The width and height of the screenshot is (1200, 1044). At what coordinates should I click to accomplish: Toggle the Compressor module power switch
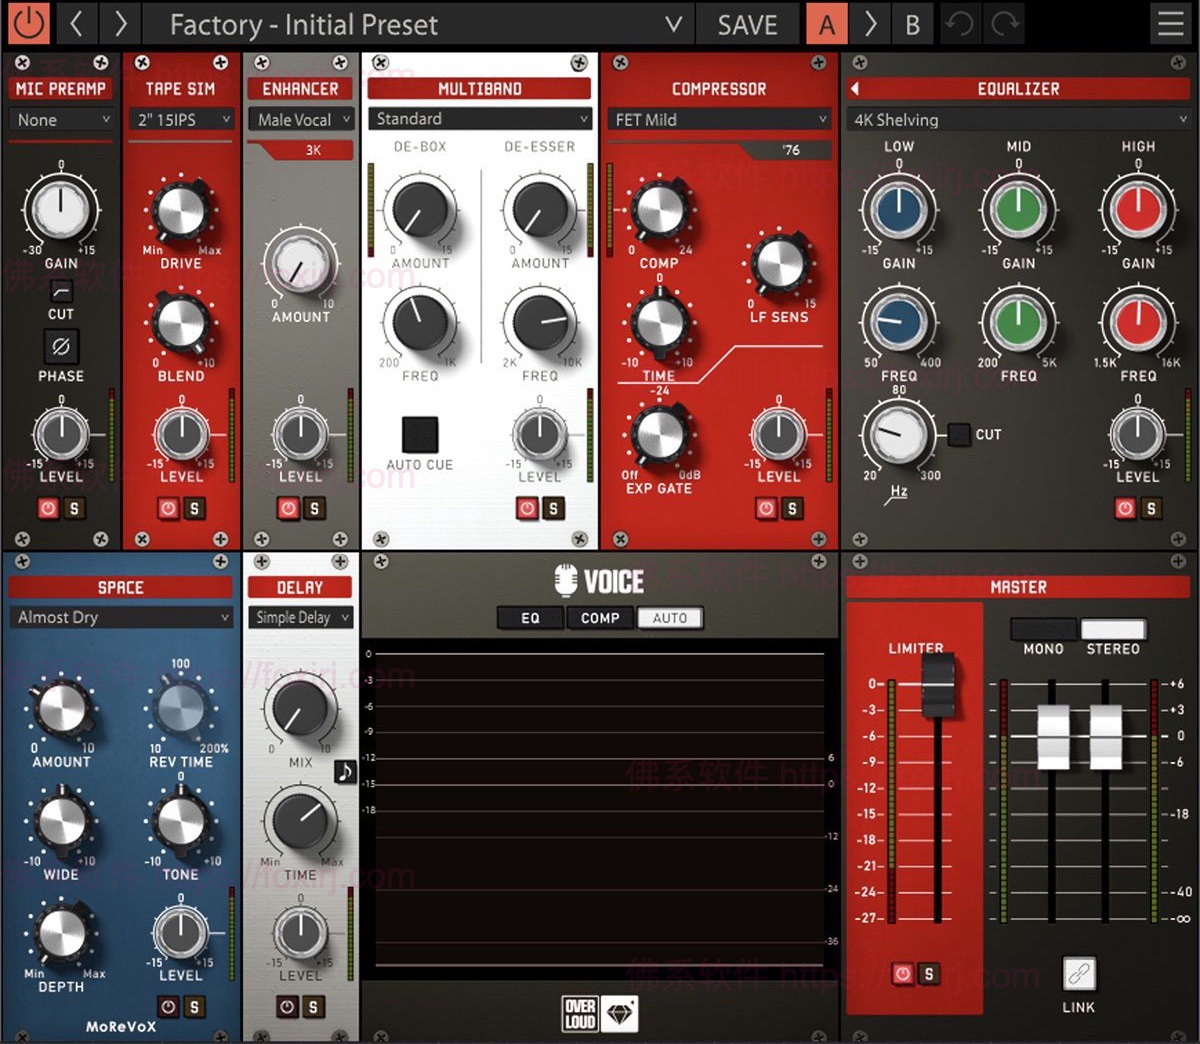click(x=764, y=508)
